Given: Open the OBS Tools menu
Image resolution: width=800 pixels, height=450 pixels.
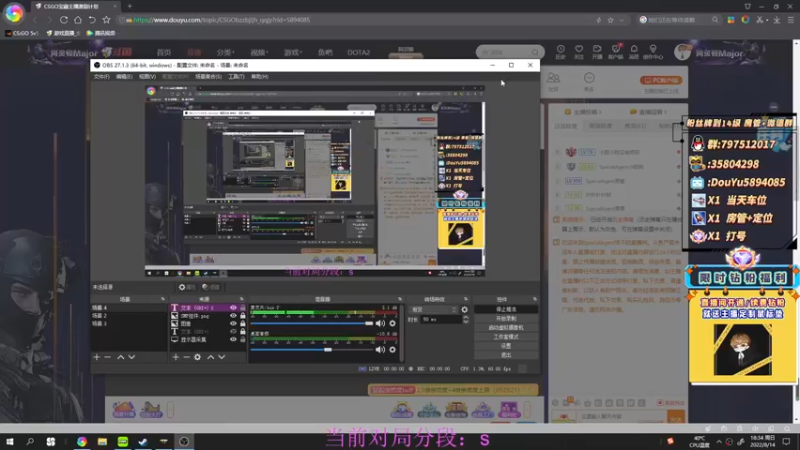Looking at the screenshot, I should click(236, 77).
